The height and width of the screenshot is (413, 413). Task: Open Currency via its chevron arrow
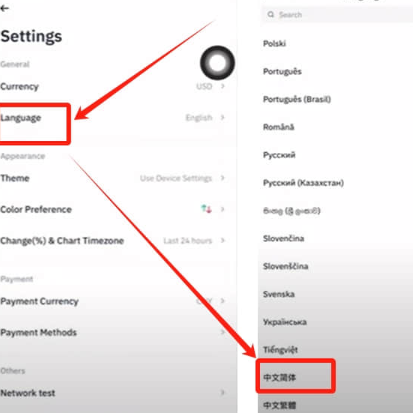click(x=223, y=86)
